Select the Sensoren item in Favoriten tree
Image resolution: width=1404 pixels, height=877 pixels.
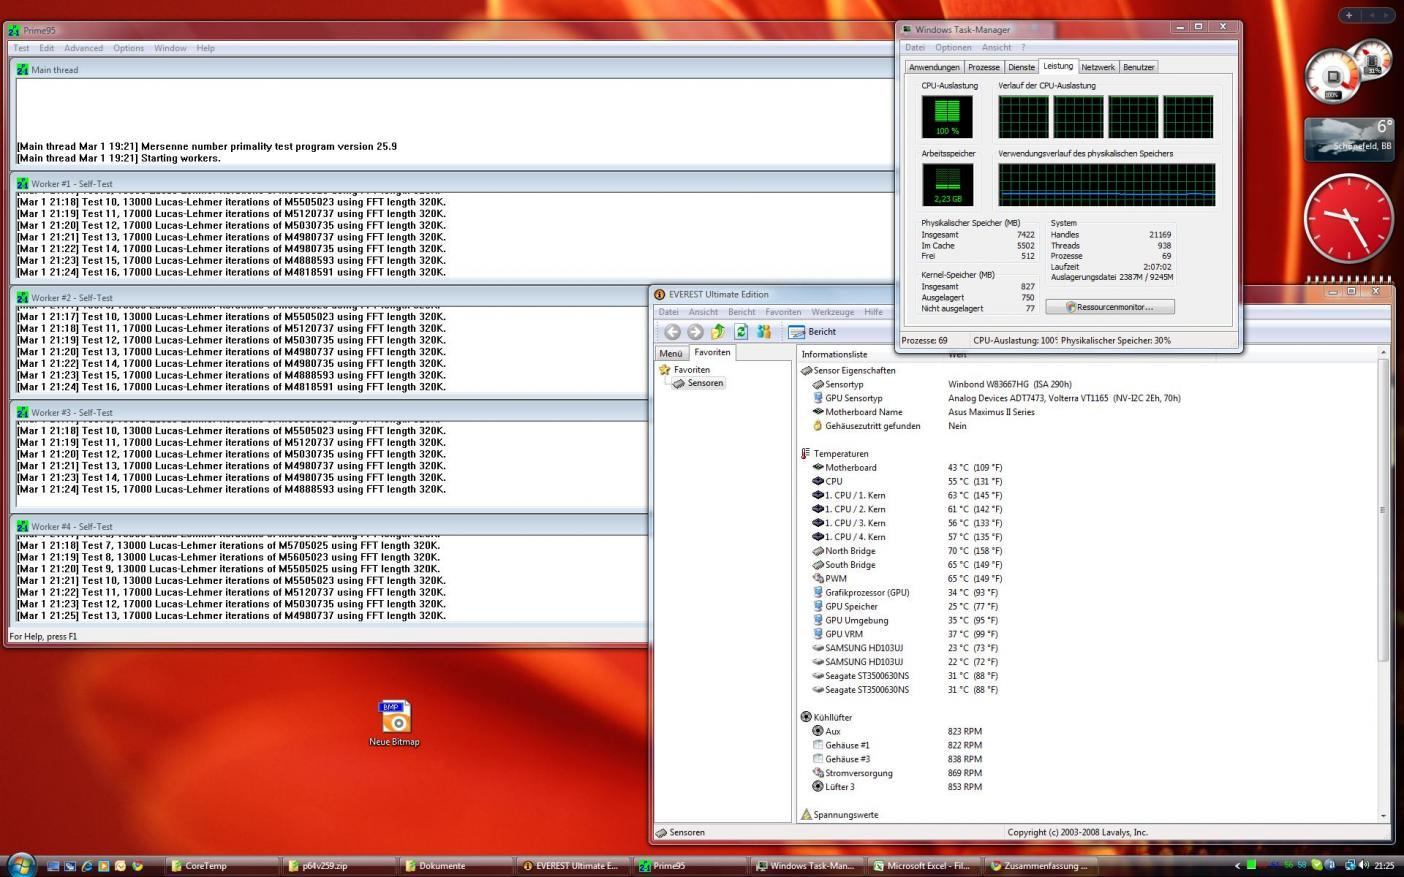pos(698,383)
